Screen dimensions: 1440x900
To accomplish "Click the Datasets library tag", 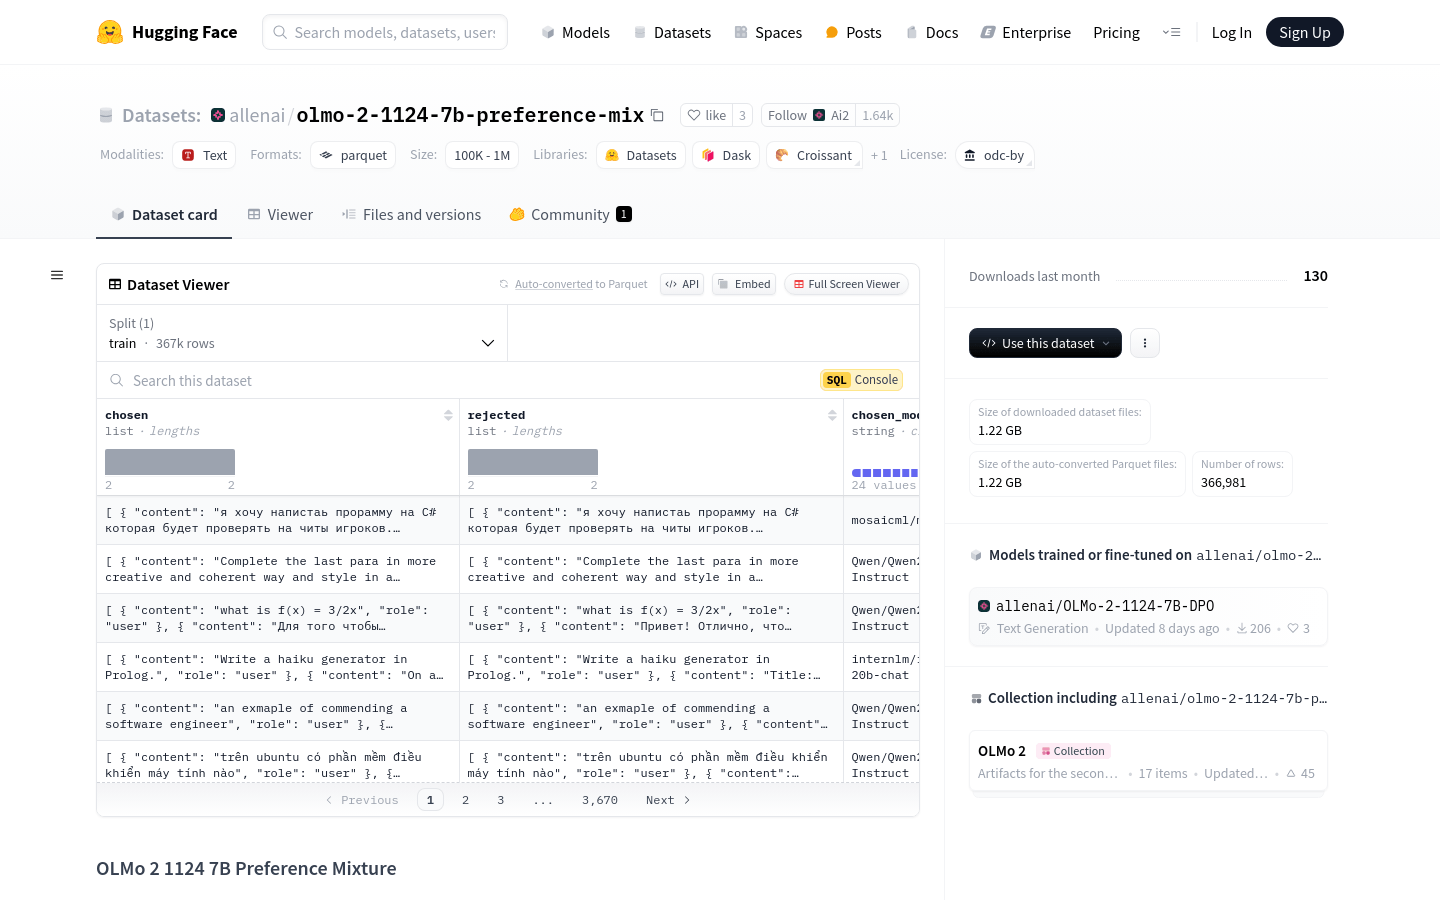I will tap(641, 155).
